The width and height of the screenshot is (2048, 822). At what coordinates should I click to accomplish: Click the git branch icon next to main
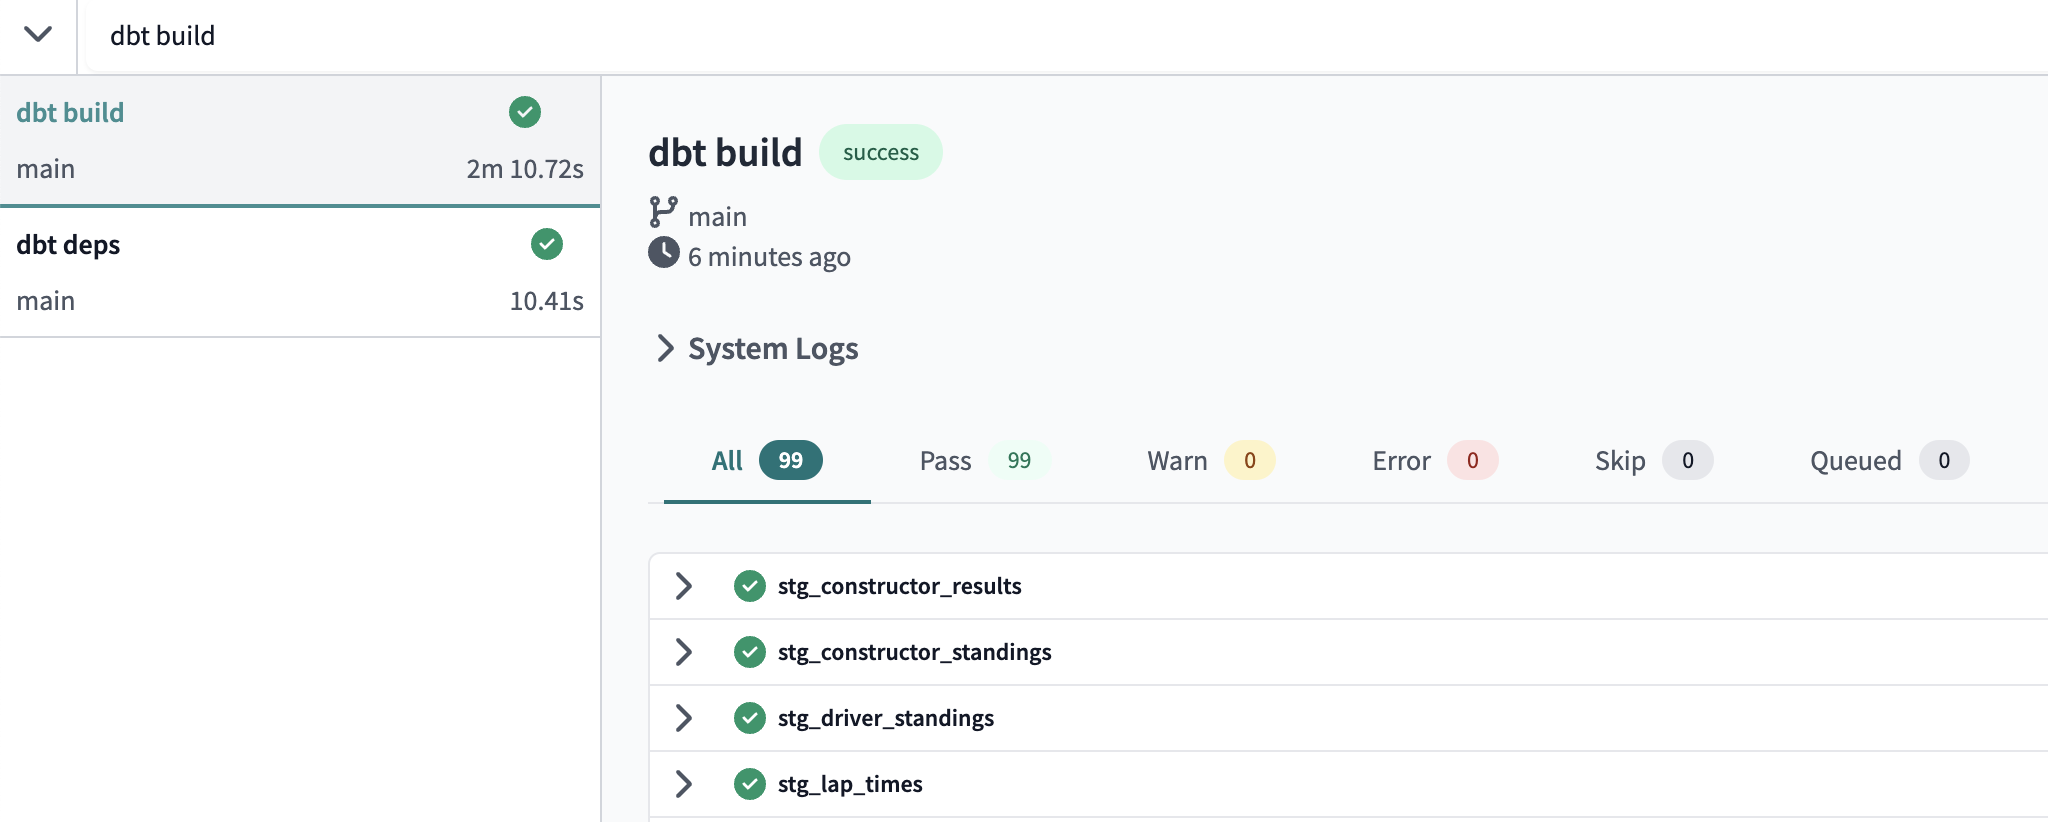[x=663, y=212]
